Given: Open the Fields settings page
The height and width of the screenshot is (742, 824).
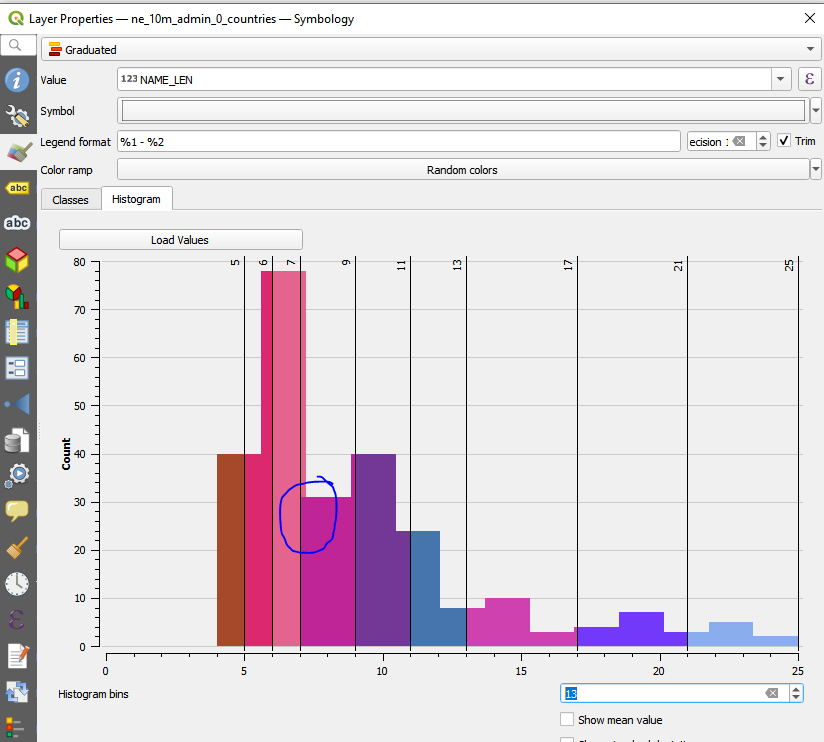Looking at the screenshot, I should pyautogui.click(x=17, y=331).
